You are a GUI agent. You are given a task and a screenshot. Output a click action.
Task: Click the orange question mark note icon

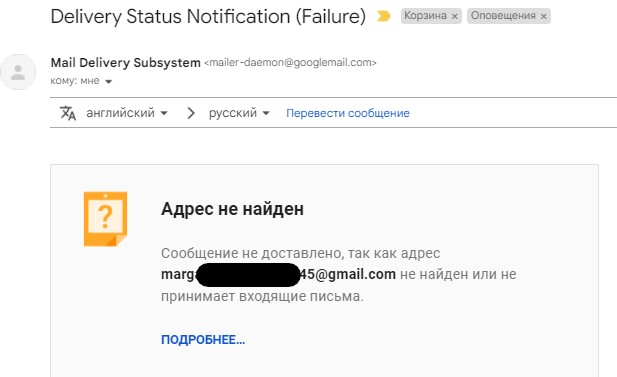(x=105, y=219)
